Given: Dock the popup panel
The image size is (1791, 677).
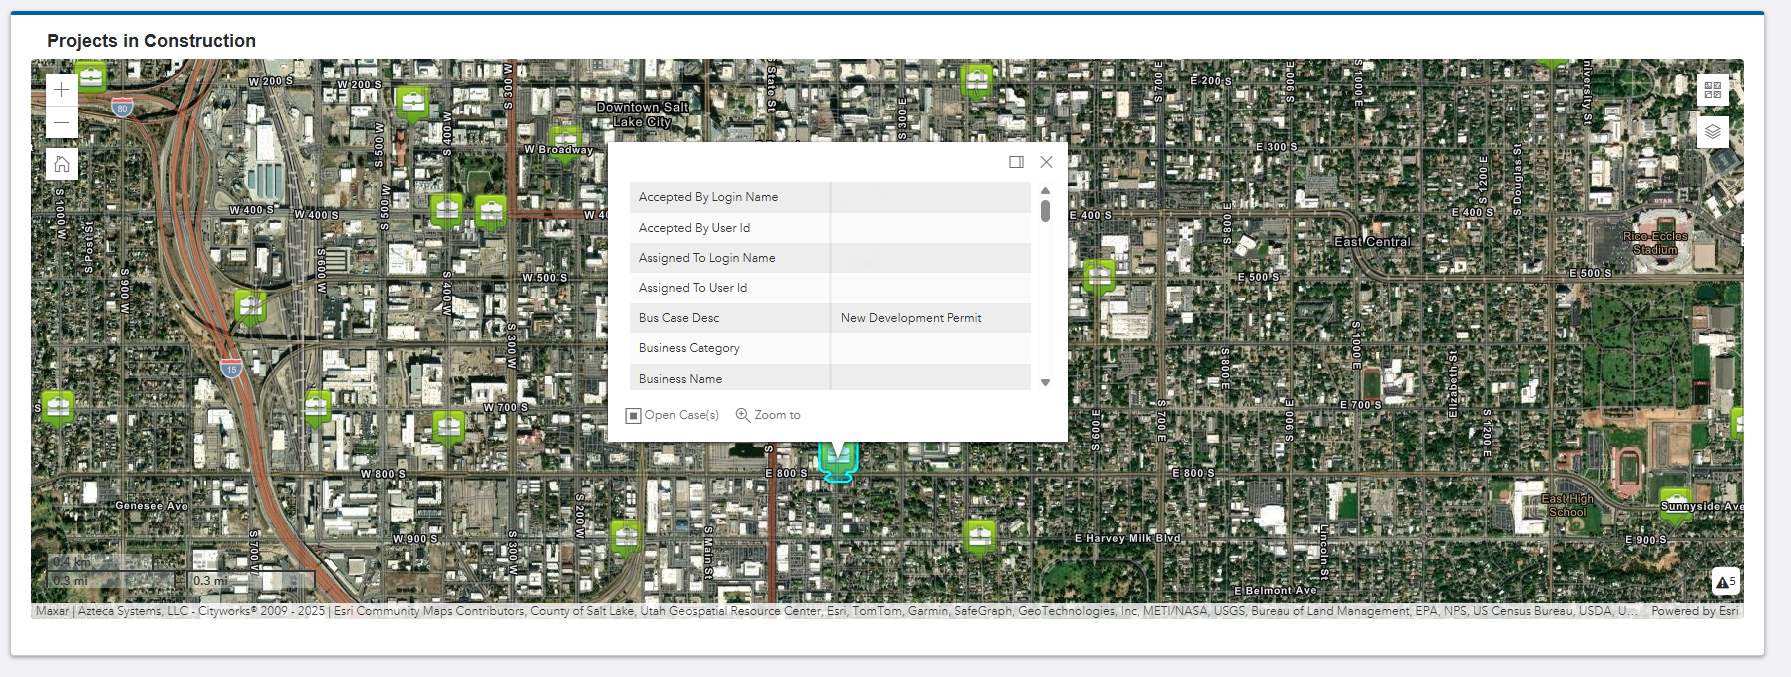Looking at the screenshot, I should click(1016, 162).
